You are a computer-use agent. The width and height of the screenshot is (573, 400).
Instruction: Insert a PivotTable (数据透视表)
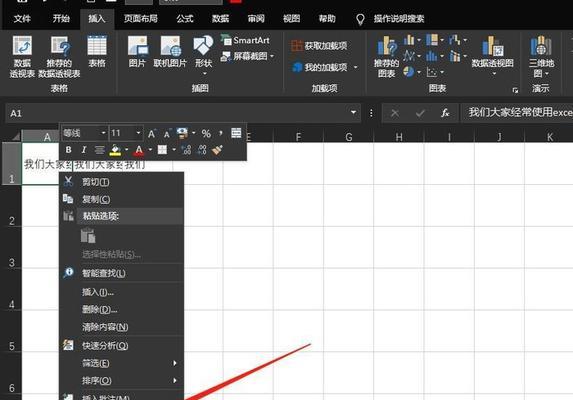tap(22, 56)
